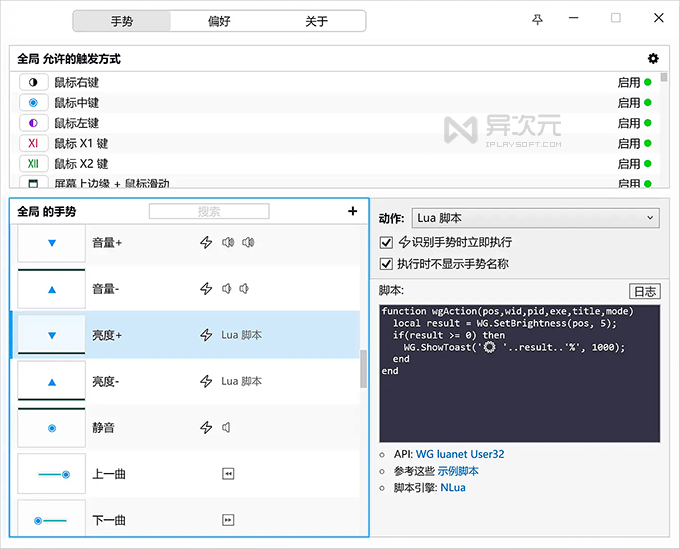Pin the window on top
This screenshot has height=549, width=680.
tap(537, 19)
